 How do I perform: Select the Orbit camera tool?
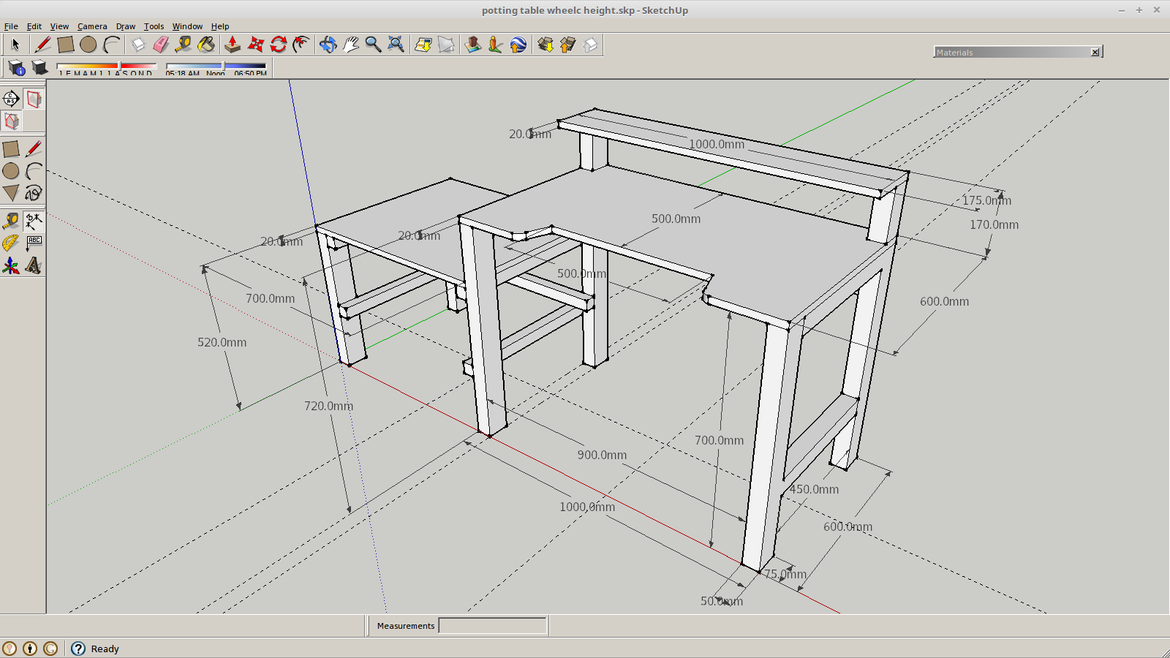click(327, 45)
